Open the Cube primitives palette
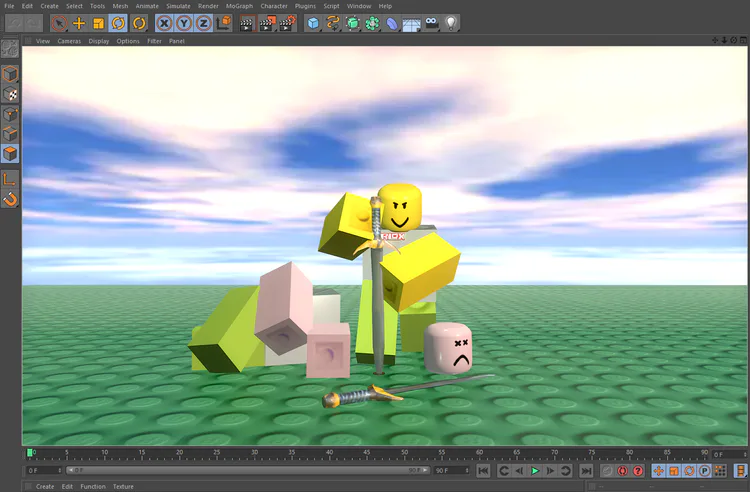The image size is (750, 492). 313,23
